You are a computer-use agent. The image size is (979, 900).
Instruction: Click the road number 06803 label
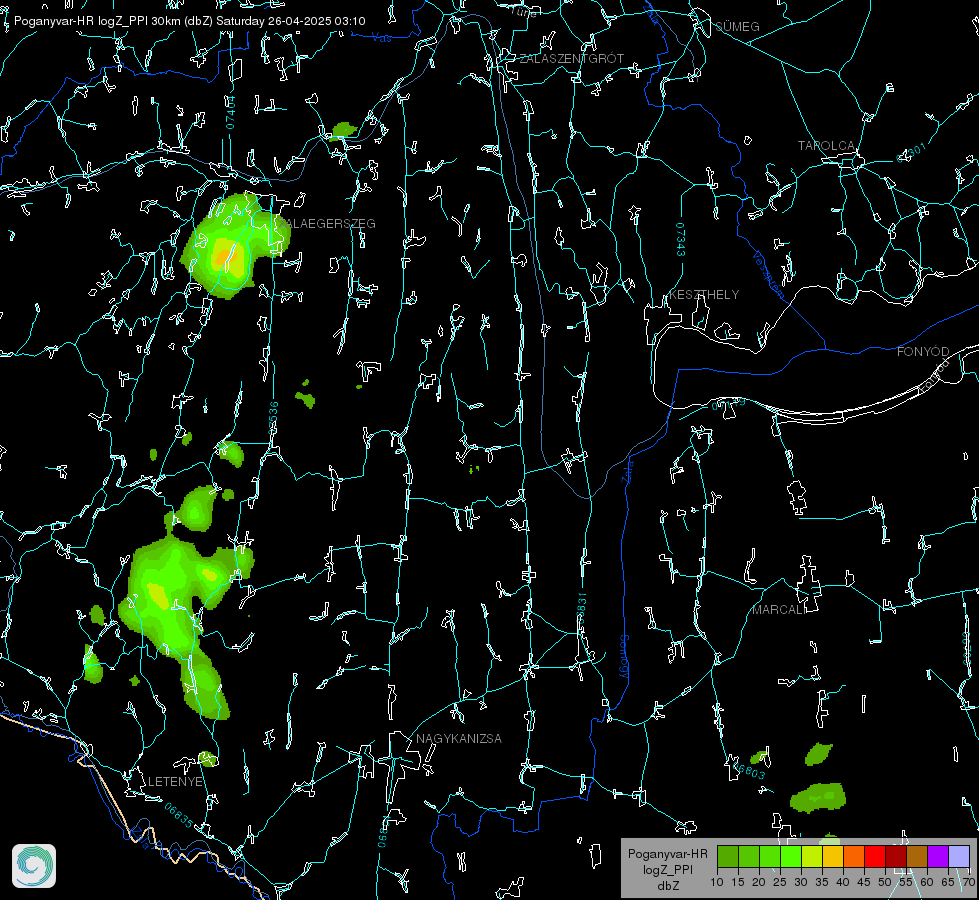point(749,770)
